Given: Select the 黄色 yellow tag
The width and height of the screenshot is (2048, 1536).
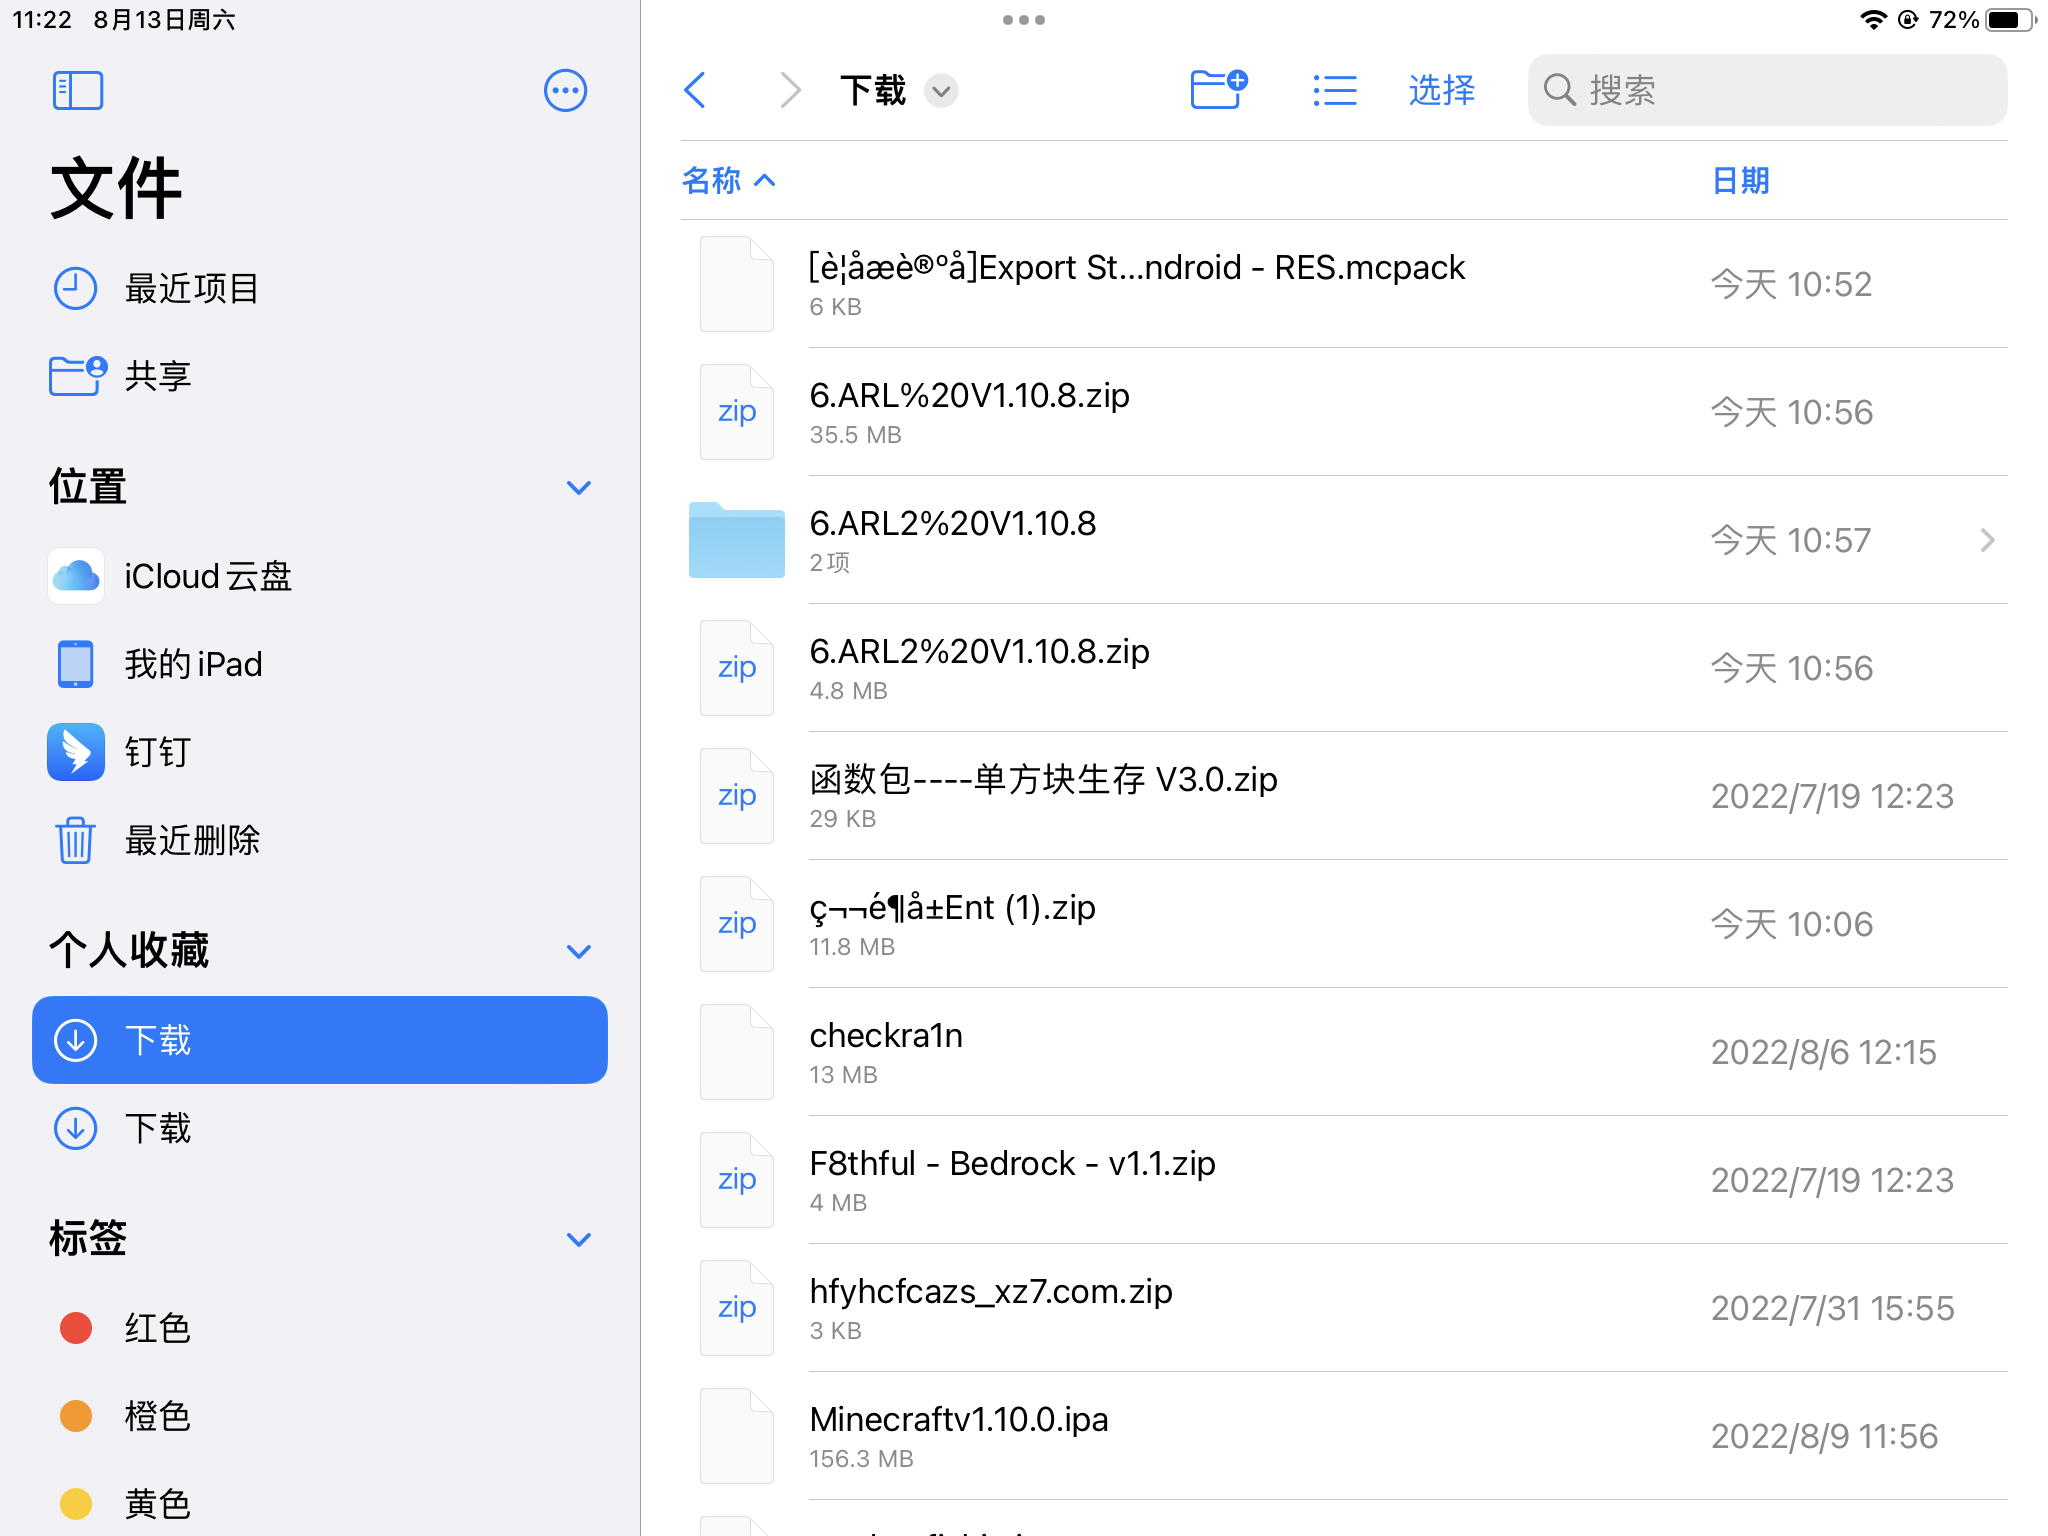Looking at the screenshot, I should click(320, 1504).
